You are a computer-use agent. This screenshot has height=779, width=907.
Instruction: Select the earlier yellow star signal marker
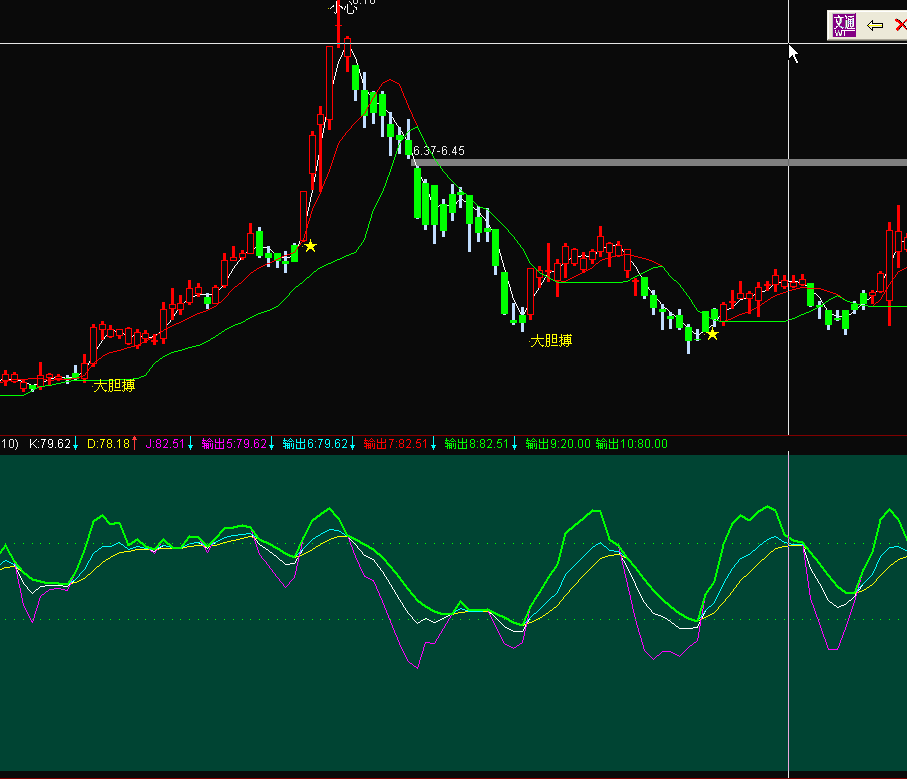tap(310, 246)
